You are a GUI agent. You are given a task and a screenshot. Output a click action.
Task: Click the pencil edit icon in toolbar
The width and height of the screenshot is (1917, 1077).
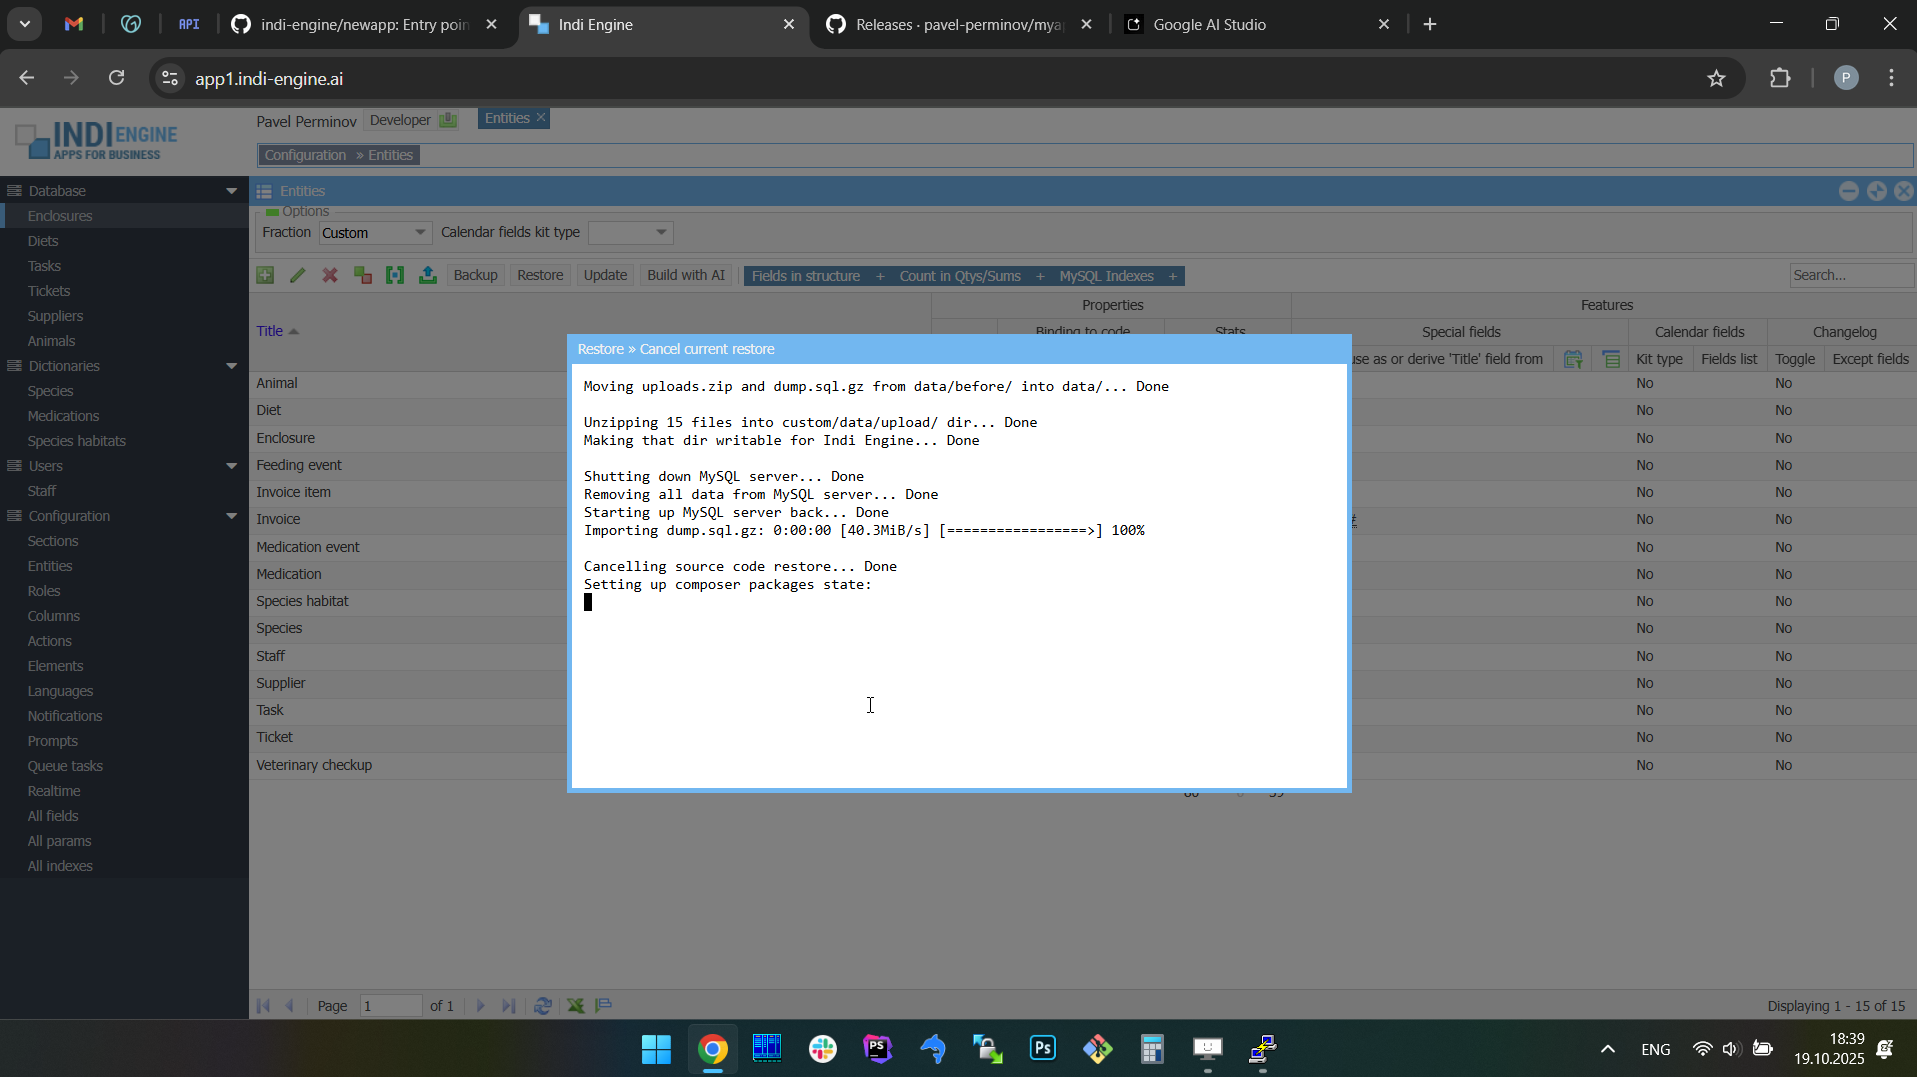pos(297,275)
